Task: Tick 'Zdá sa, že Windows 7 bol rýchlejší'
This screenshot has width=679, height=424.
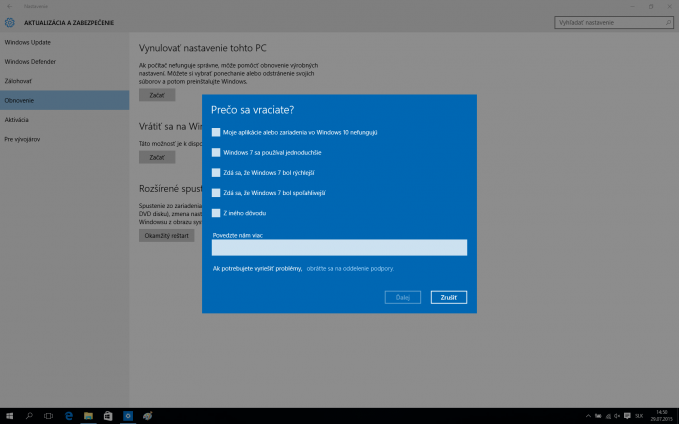Action: tap(216, 173)
